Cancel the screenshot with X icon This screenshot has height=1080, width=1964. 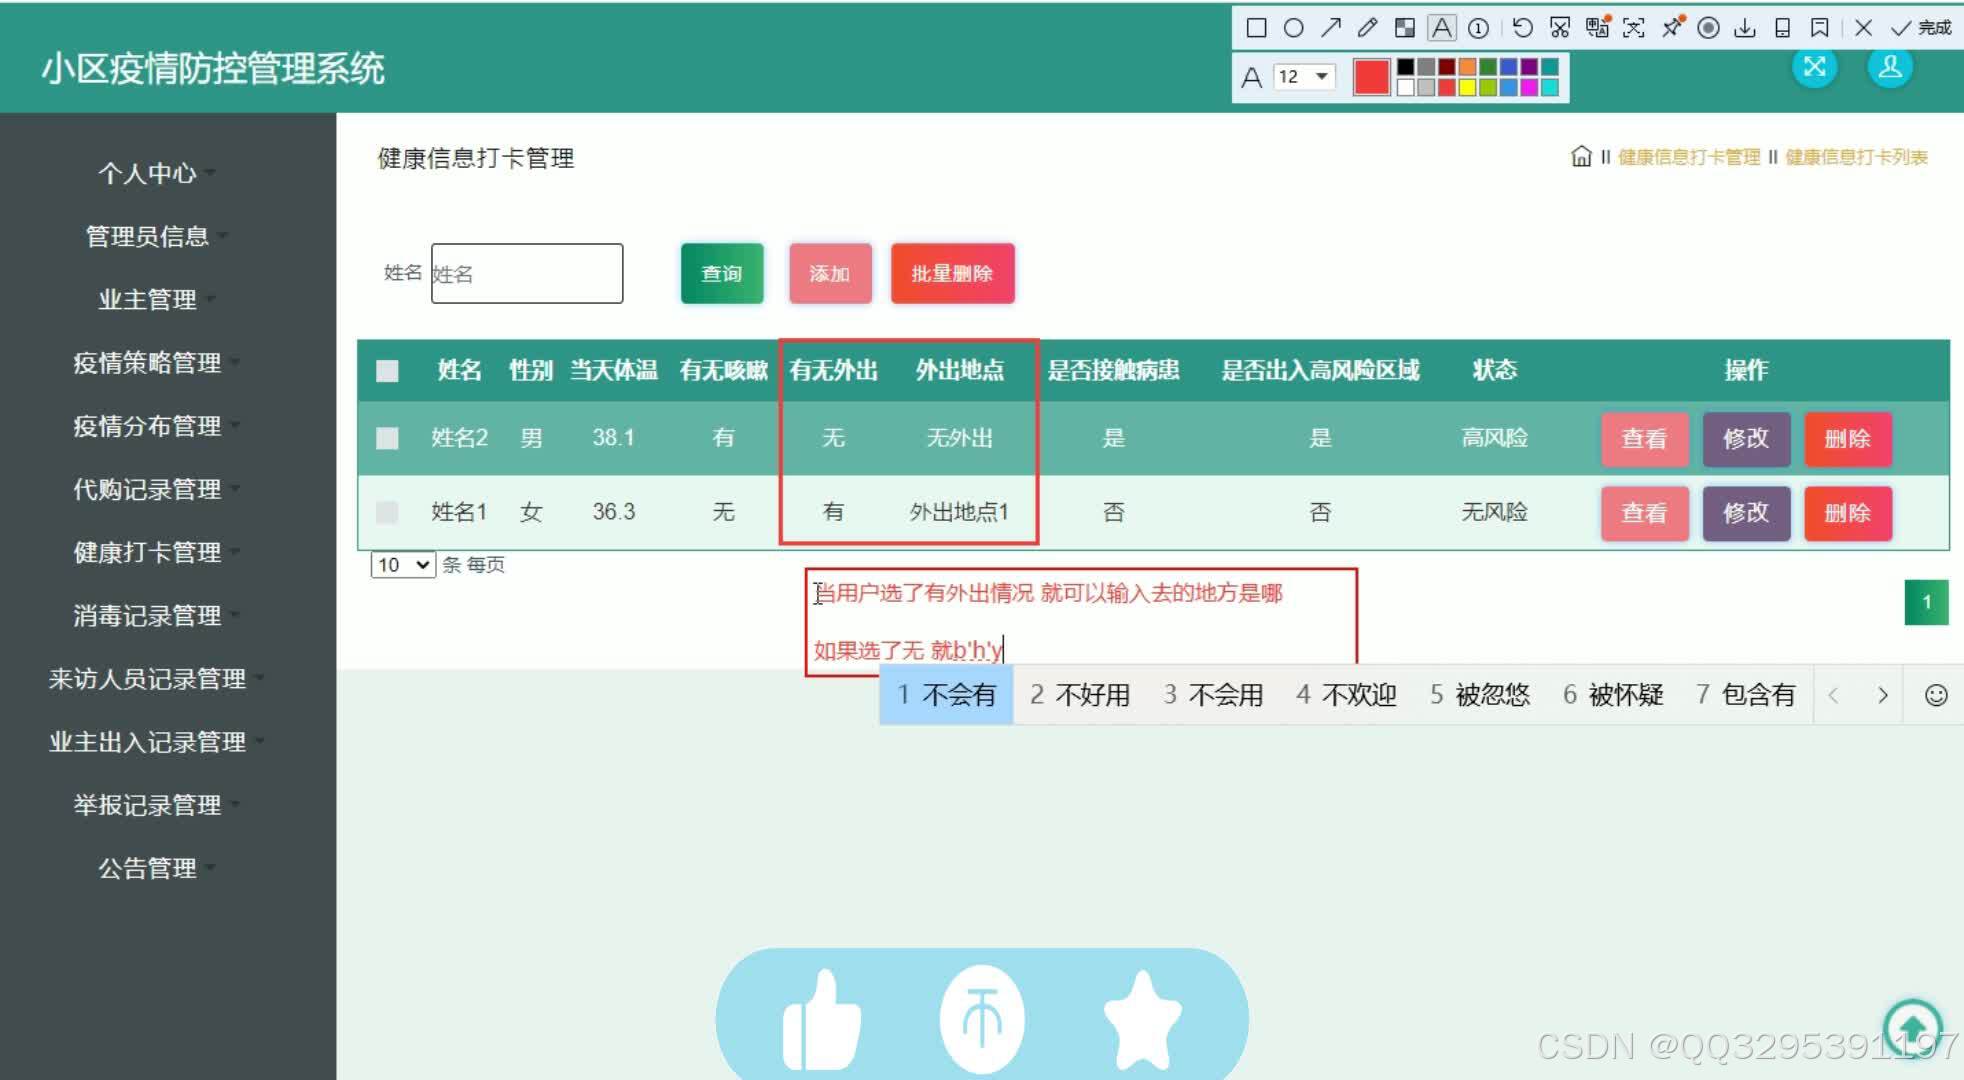click(x=1862, y=28)
